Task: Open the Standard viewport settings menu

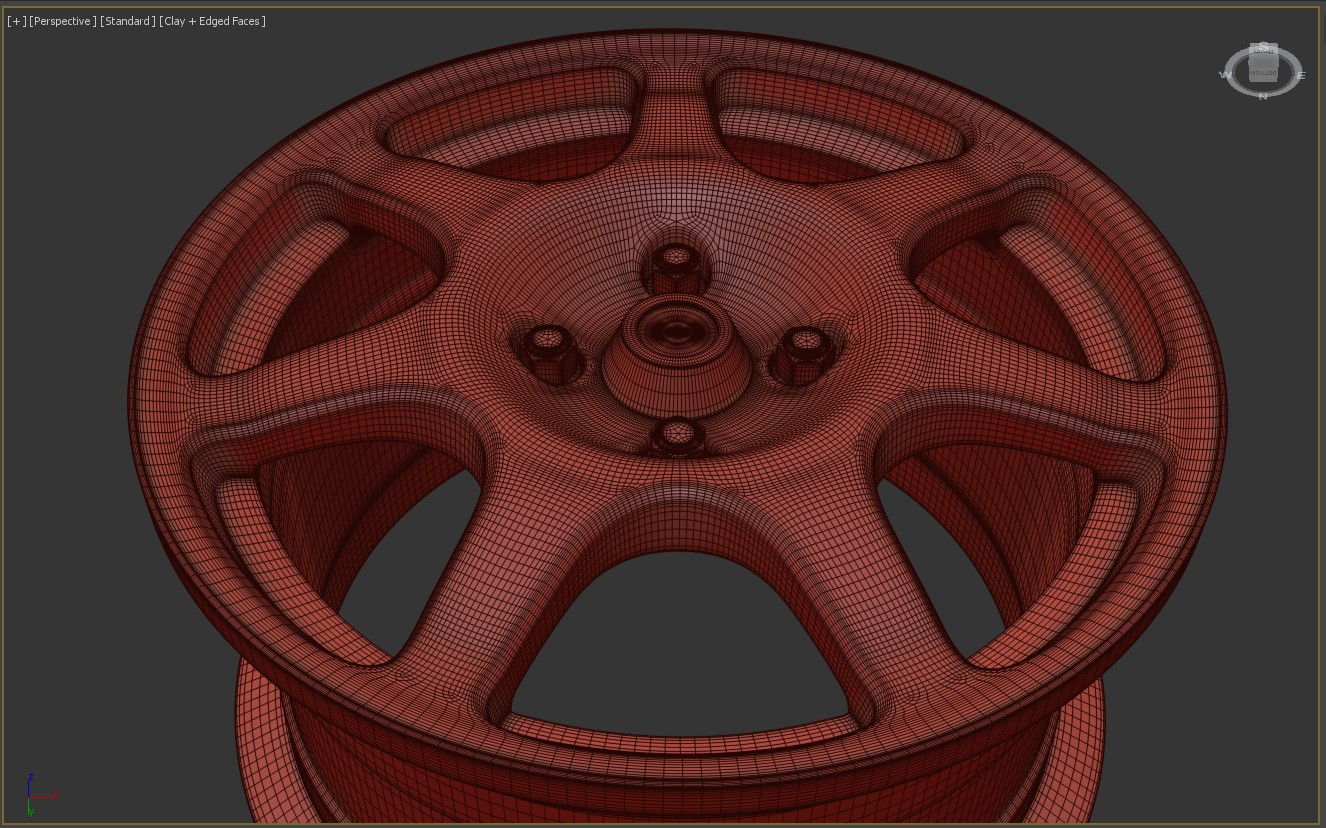Action: [x=128, y=21]
